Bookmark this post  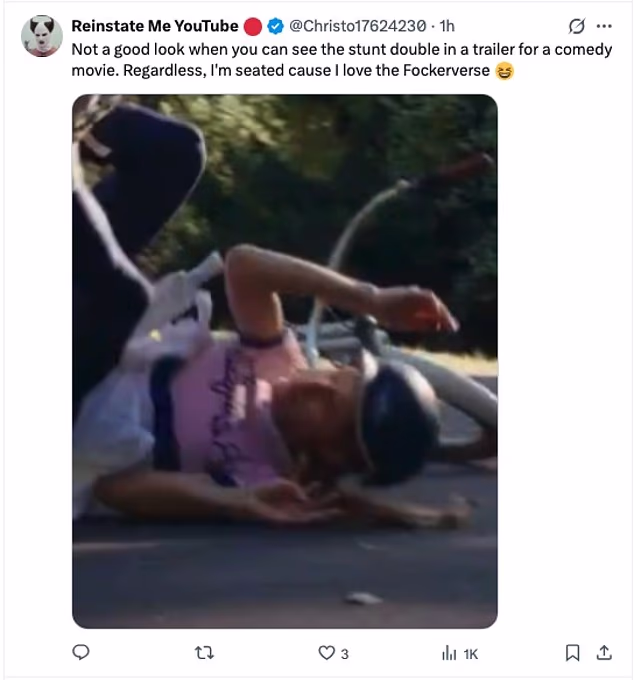click(572, 653)
